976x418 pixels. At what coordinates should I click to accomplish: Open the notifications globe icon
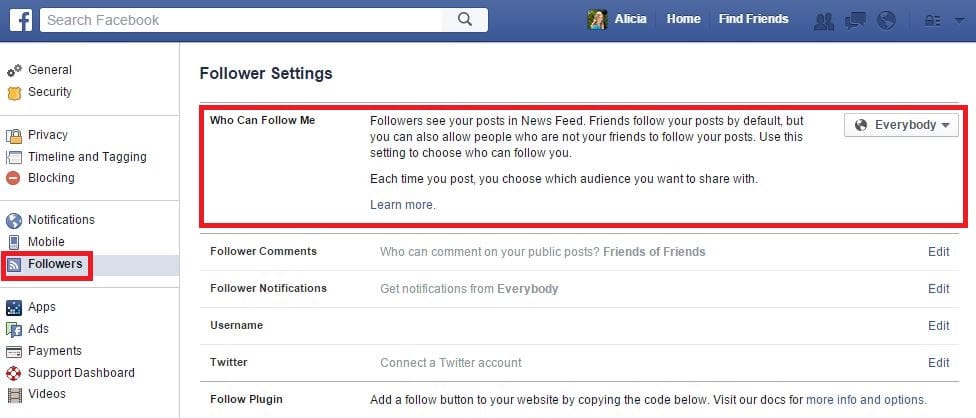[886, 21]
